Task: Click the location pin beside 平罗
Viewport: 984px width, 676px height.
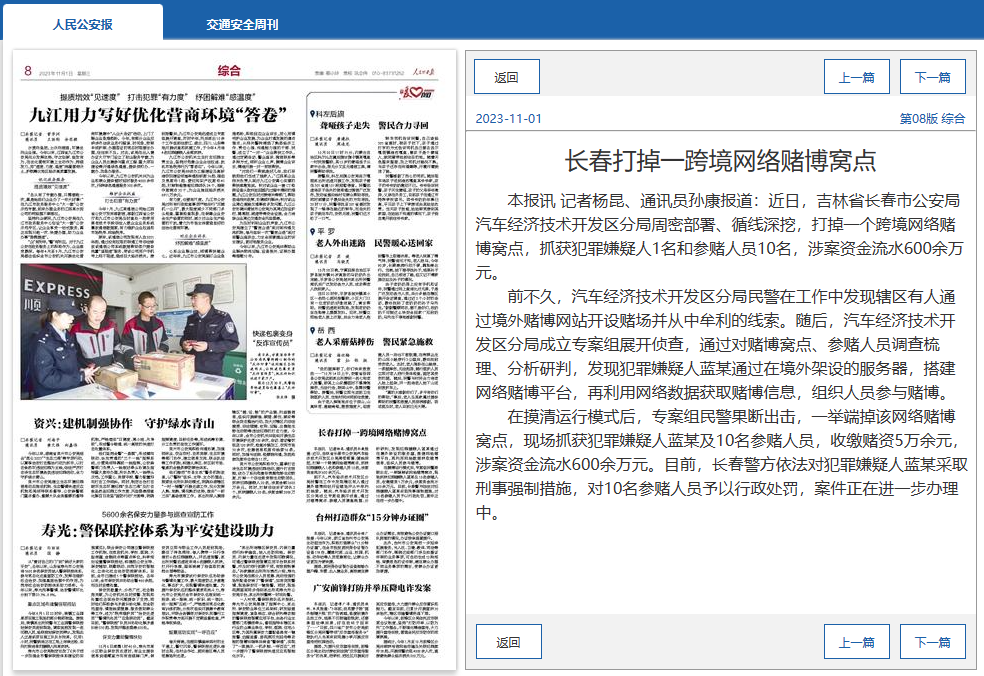Action: coord(313,232)
